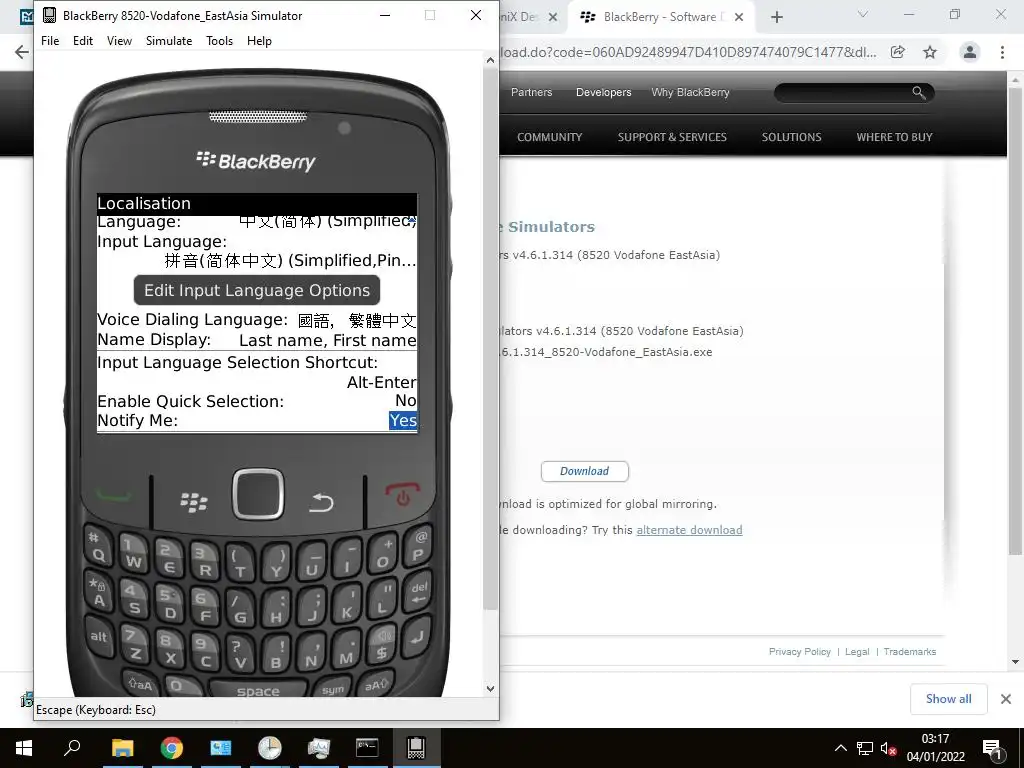1024x768 pixels.
Task: Click the BlackBerry menu key on the phone
Action: tap(193, 502)
